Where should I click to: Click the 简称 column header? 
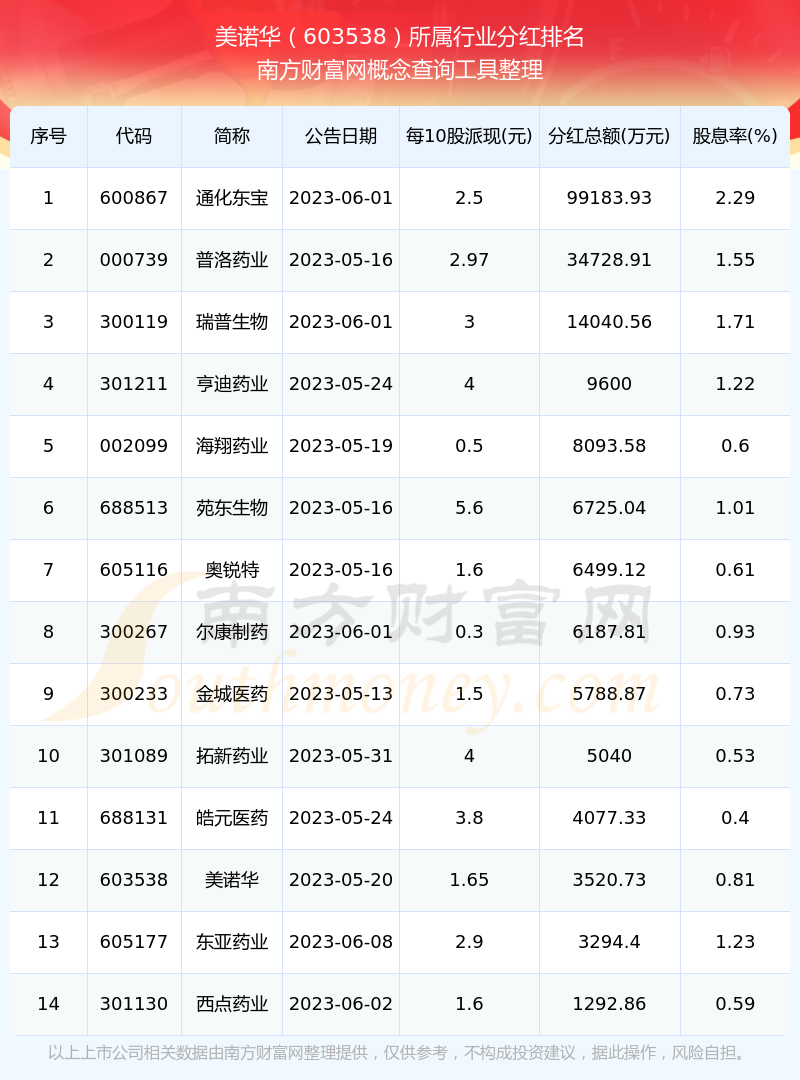(232, 136)
